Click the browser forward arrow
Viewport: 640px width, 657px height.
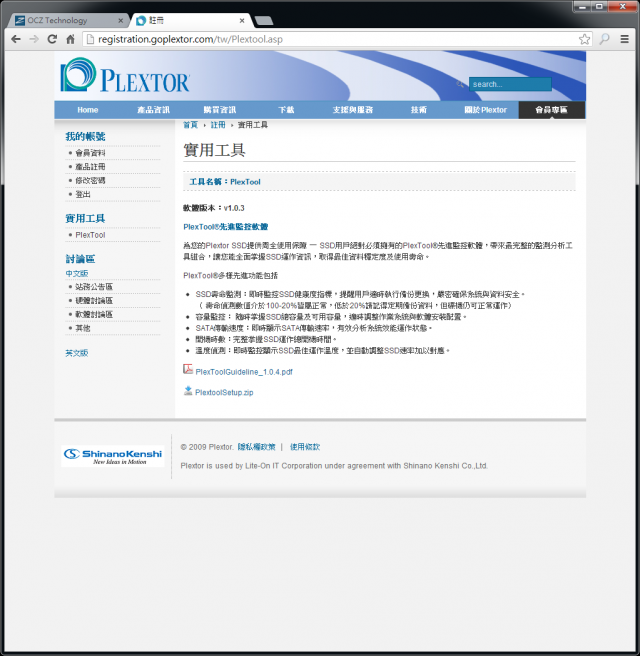pos(34,39)
